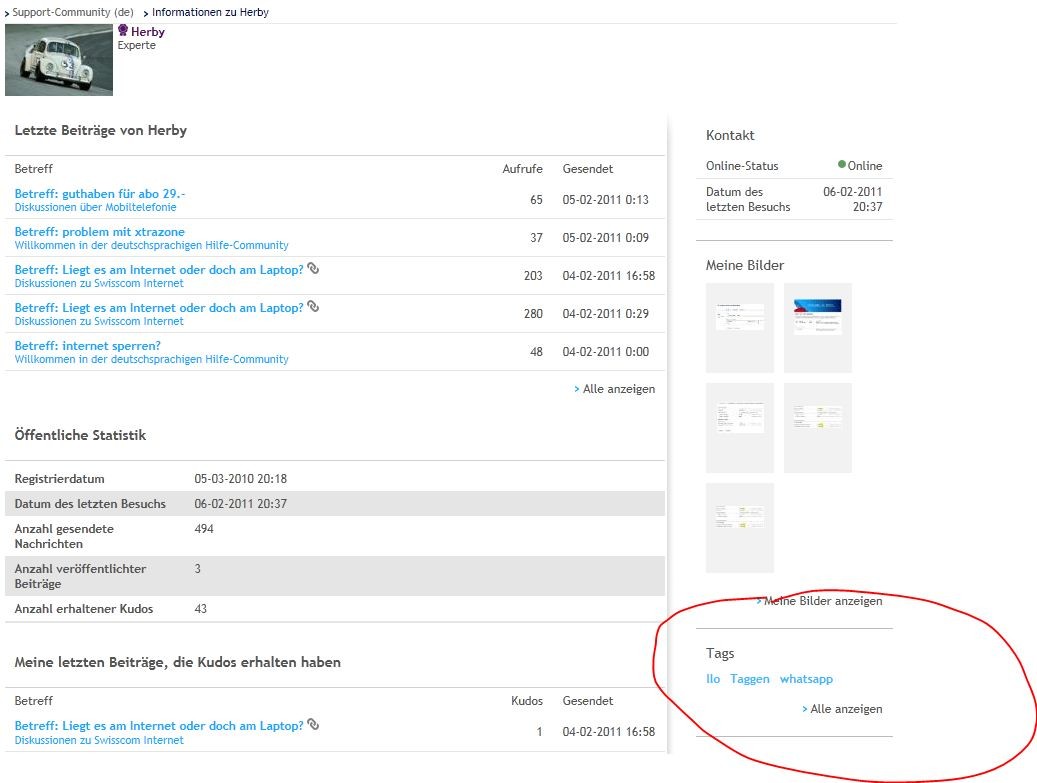Expand all posts via Alle anzeigen under Letzte Beiträge
Image resolution: width=1037 pixels, height=783 pixels.
point(618,389)
